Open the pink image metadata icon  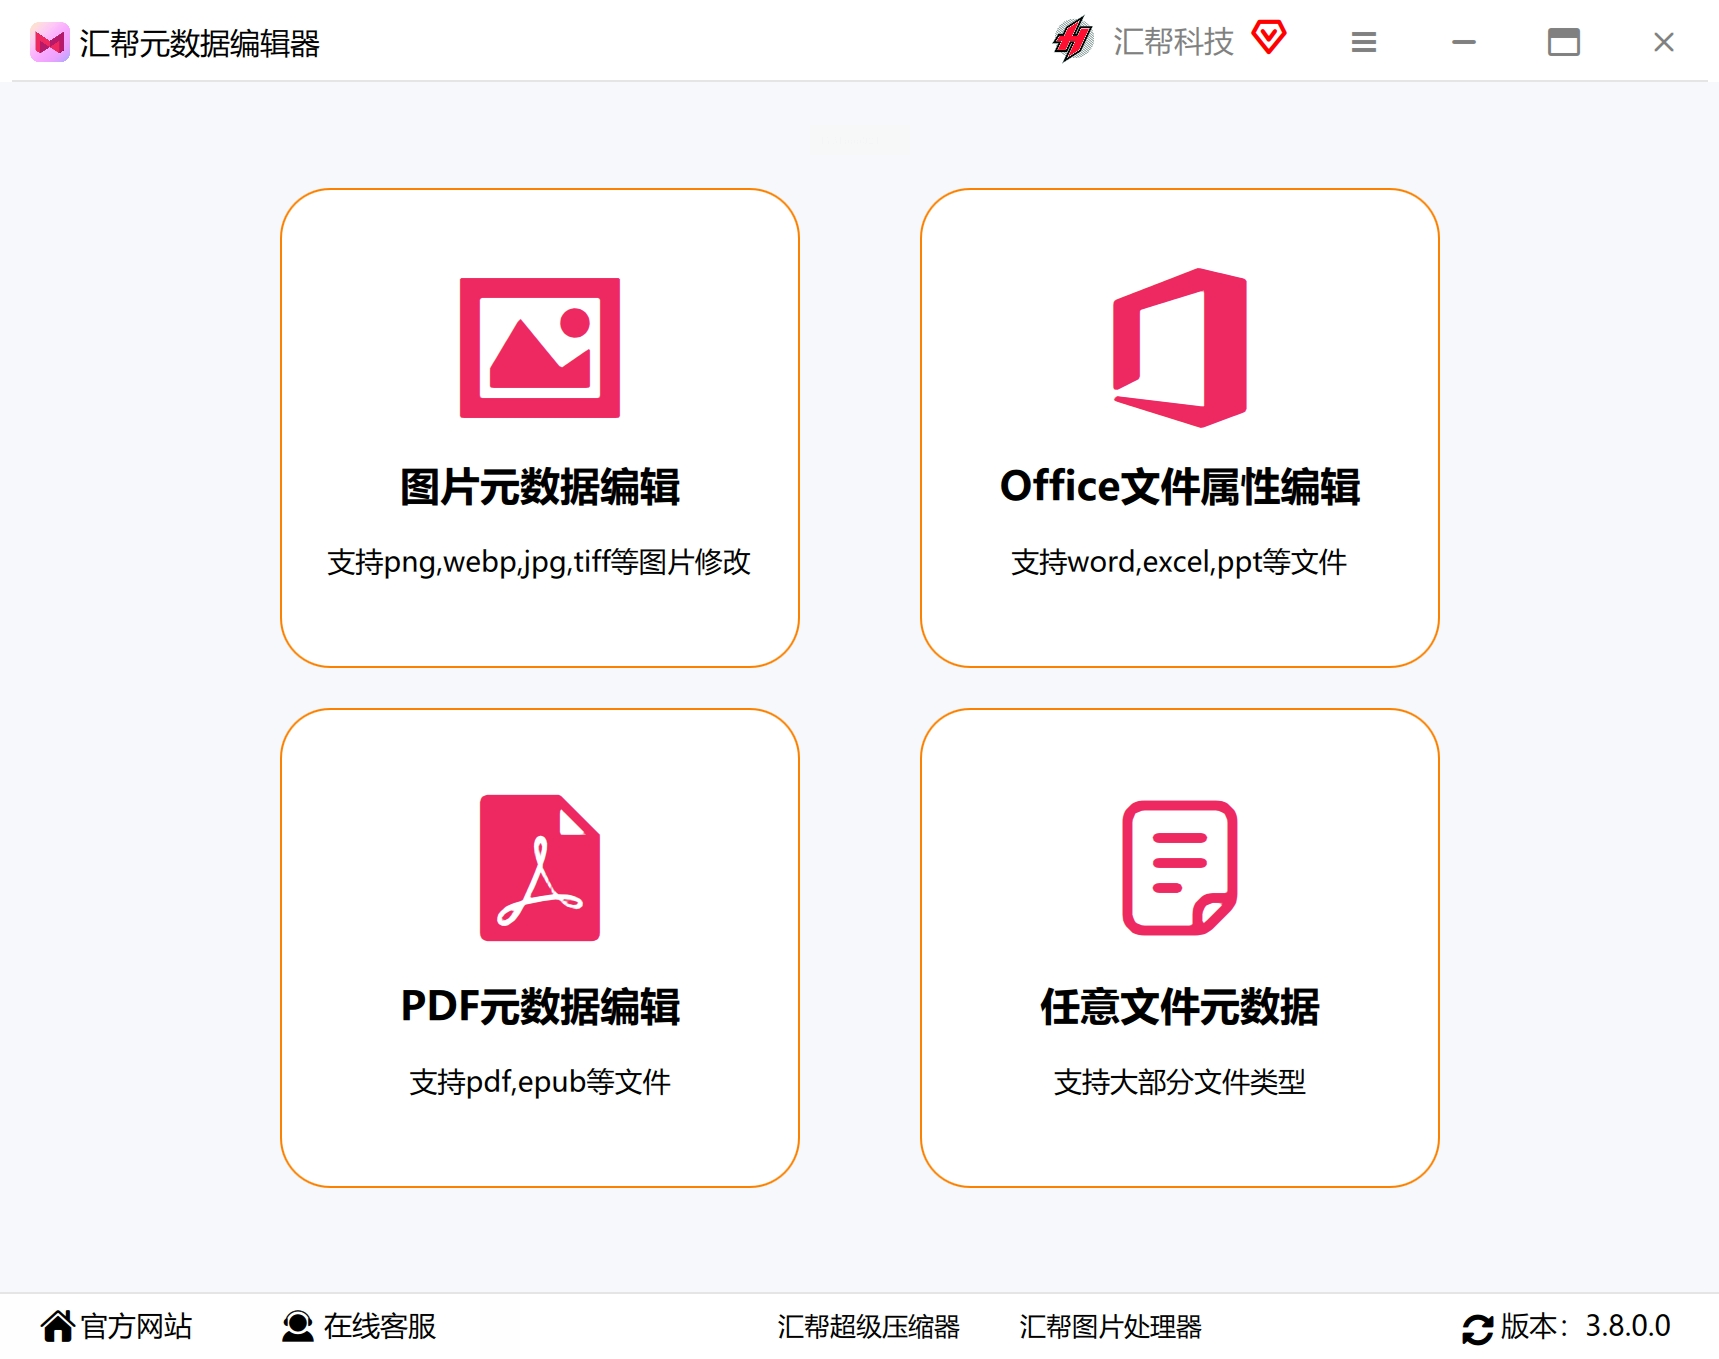[x=540, y=347]
